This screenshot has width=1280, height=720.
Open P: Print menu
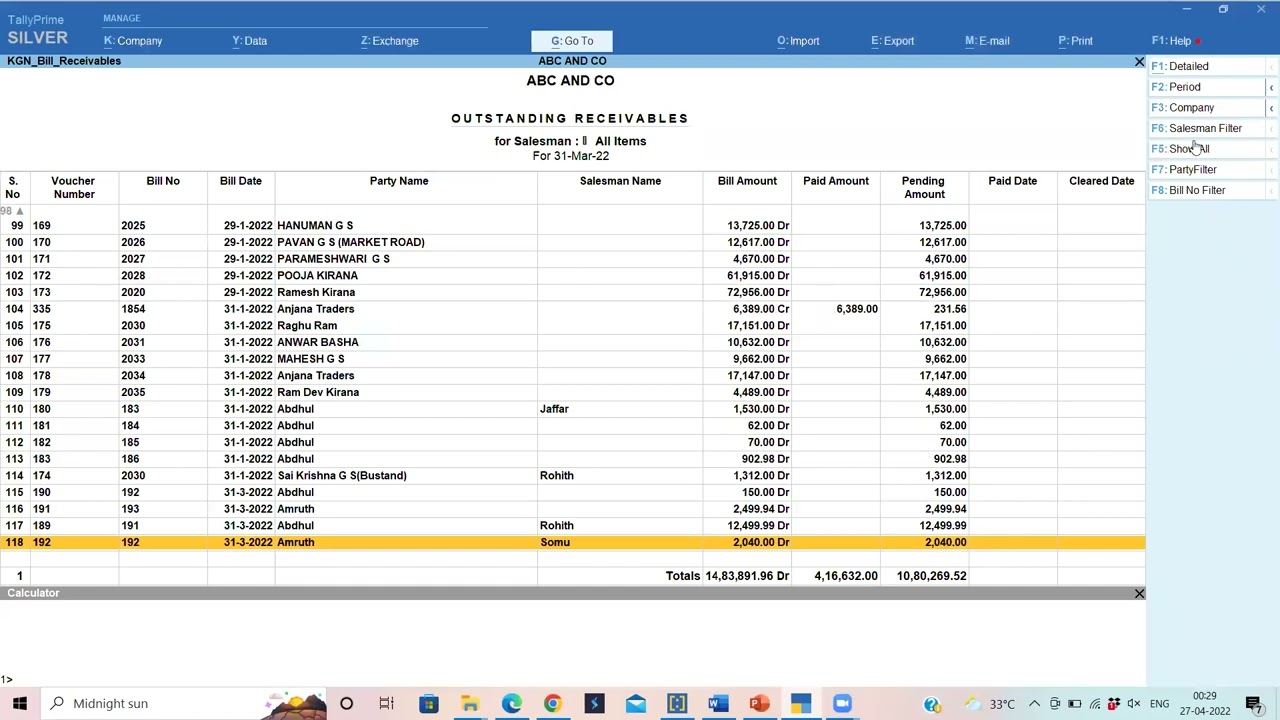click(x=1075, y=41)
